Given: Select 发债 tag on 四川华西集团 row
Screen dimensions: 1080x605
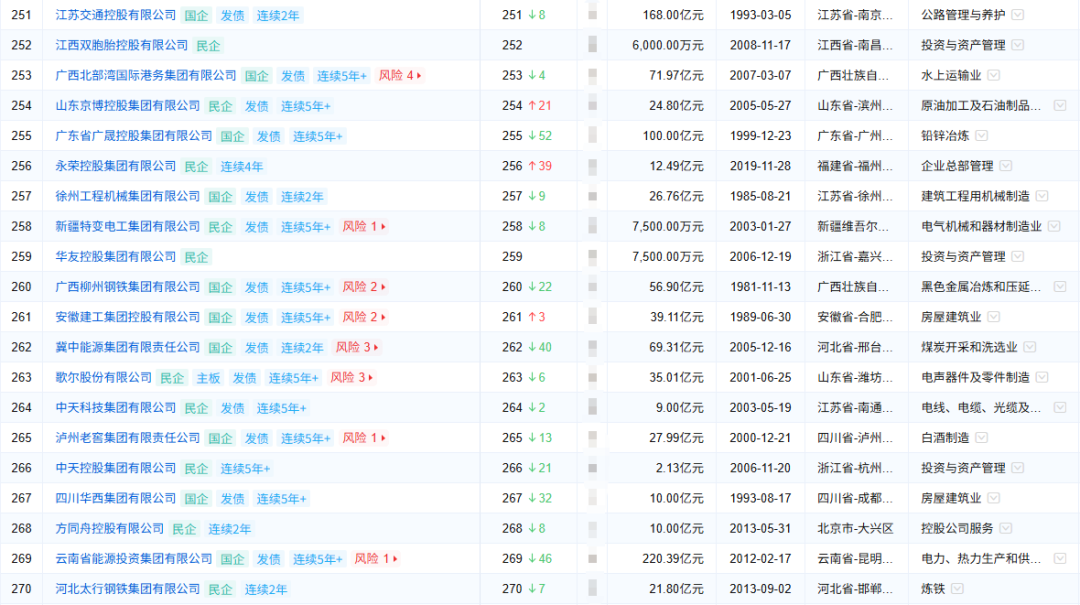Looking at the screenshot, I should (x=232, y=499).
